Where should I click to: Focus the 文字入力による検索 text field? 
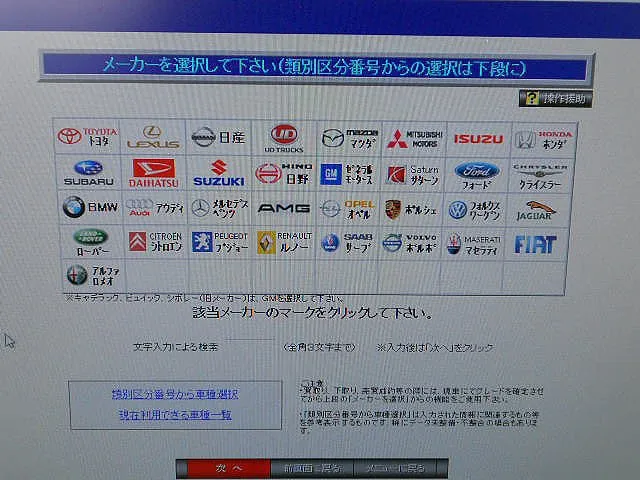250,346
